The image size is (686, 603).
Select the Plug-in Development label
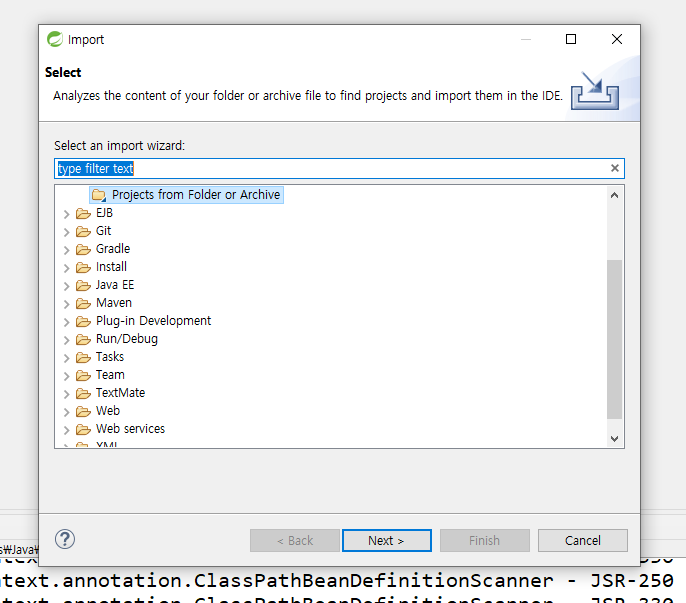point(154,321)
